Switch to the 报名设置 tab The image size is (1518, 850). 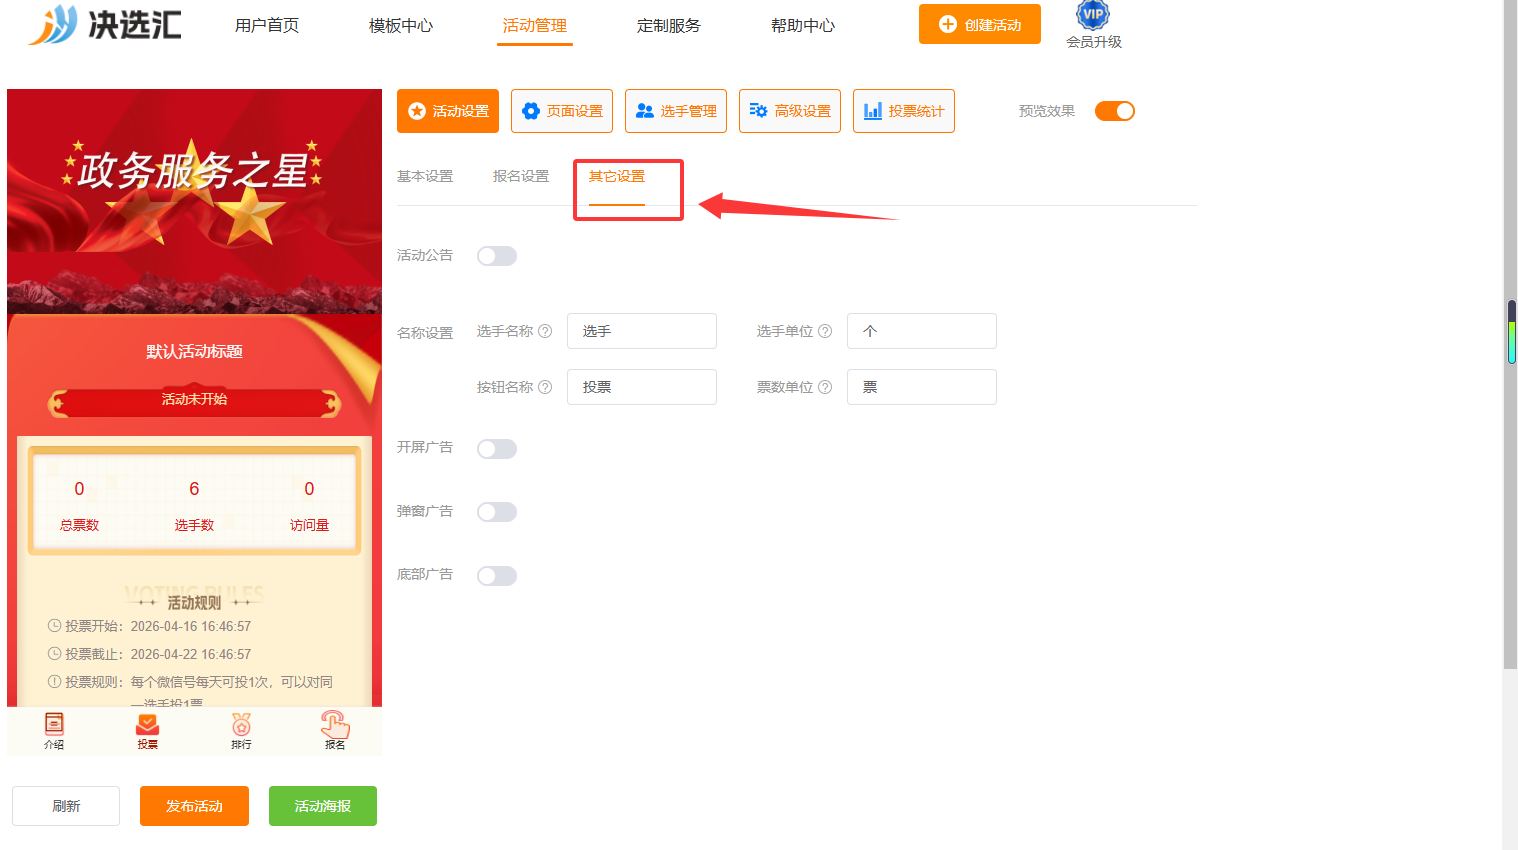pyautogui.click(x=521, y=176)
